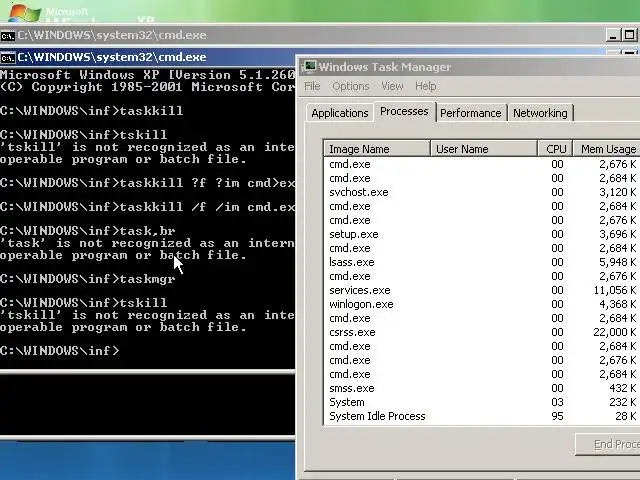Click the 'task,br' command line in the console
640x480 pixels.
click(88, 231)
